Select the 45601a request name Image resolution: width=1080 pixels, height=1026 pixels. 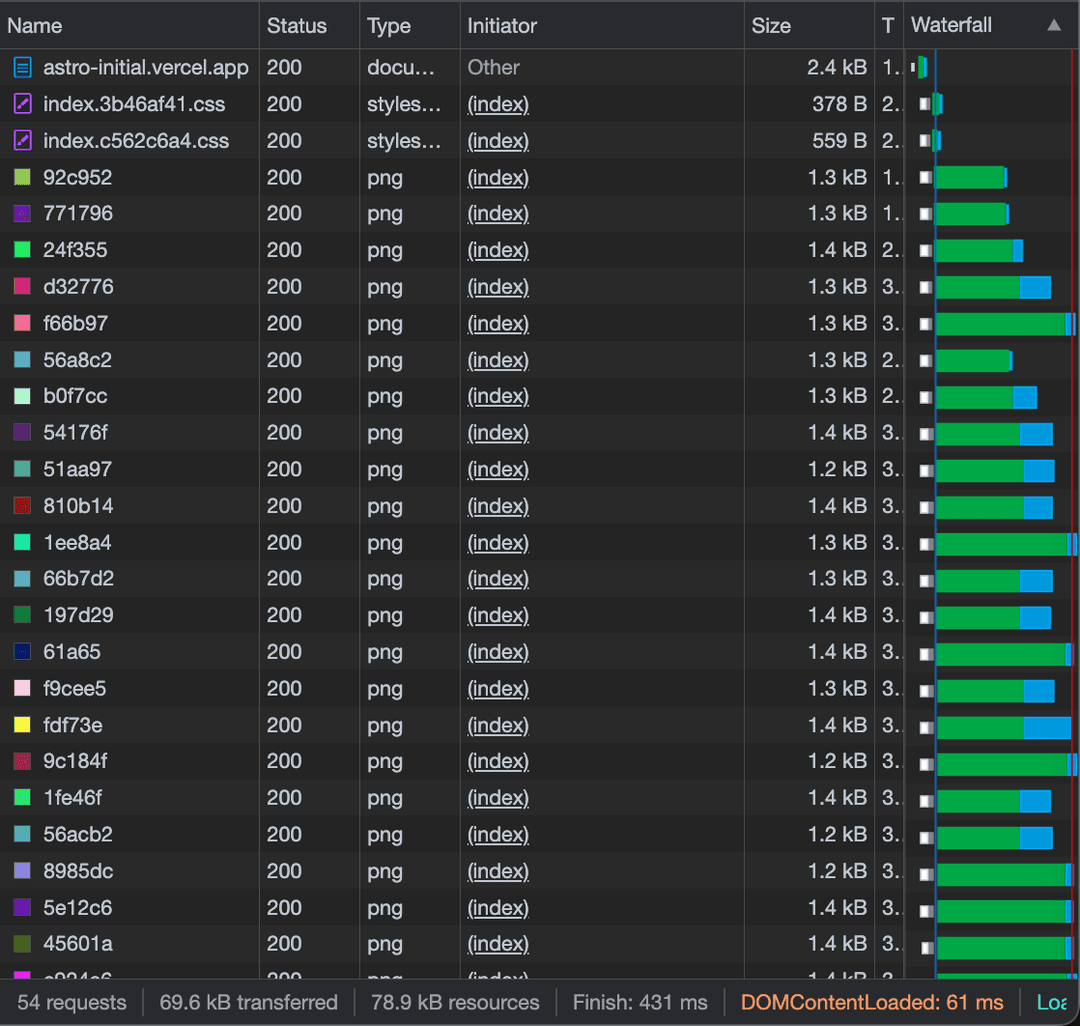click(x=78, y=944)
